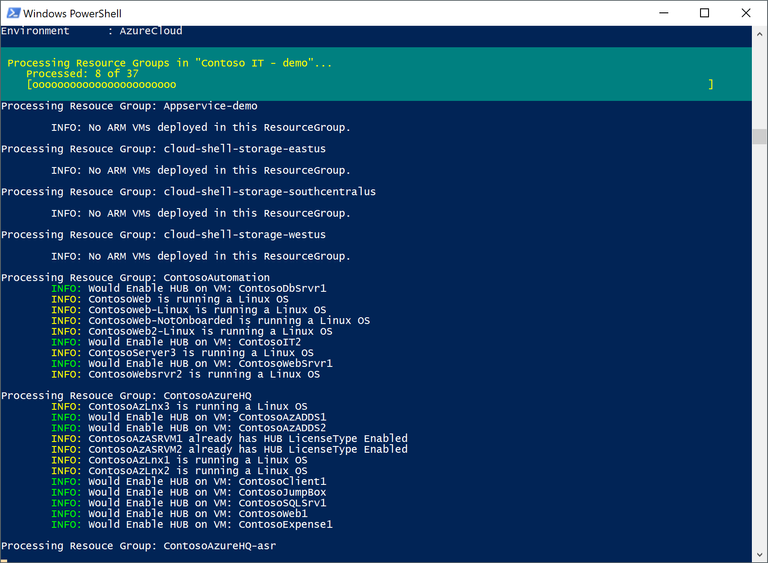Click the cloud-shell-storage-eastus line
Viewport: 768px width, 563px height.
coord(163,149)
